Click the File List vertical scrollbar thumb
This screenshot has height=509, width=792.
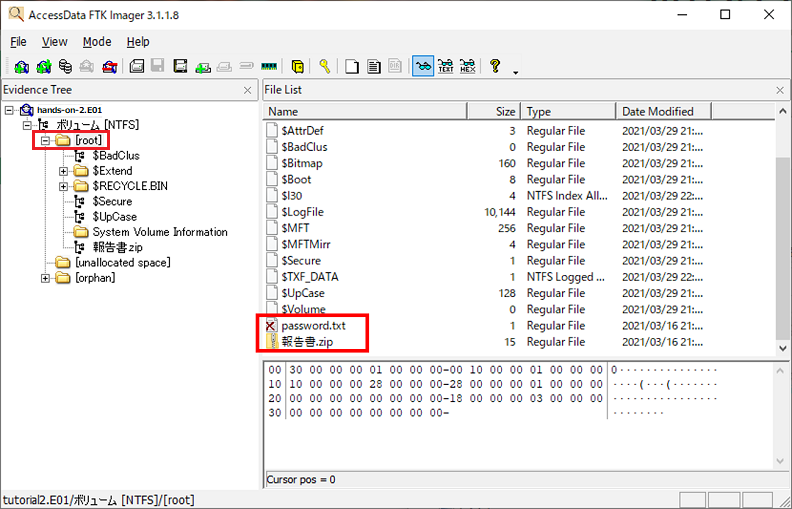(x=782, y=248)
